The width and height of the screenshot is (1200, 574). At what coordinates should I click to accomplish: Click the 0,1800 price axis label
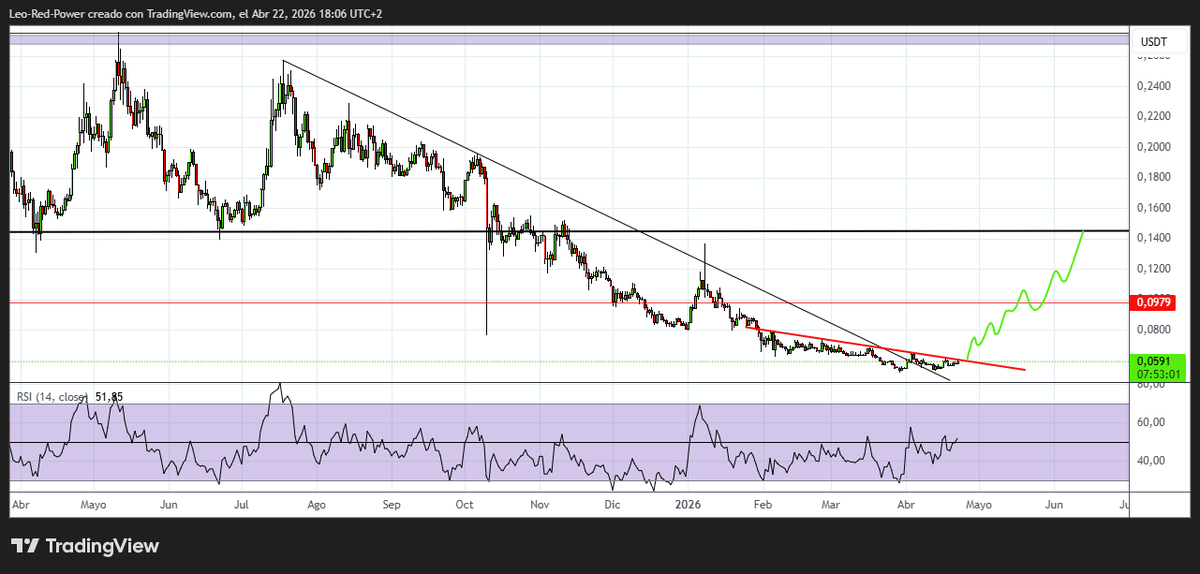pyautogui.click(x=1154, y=177)
